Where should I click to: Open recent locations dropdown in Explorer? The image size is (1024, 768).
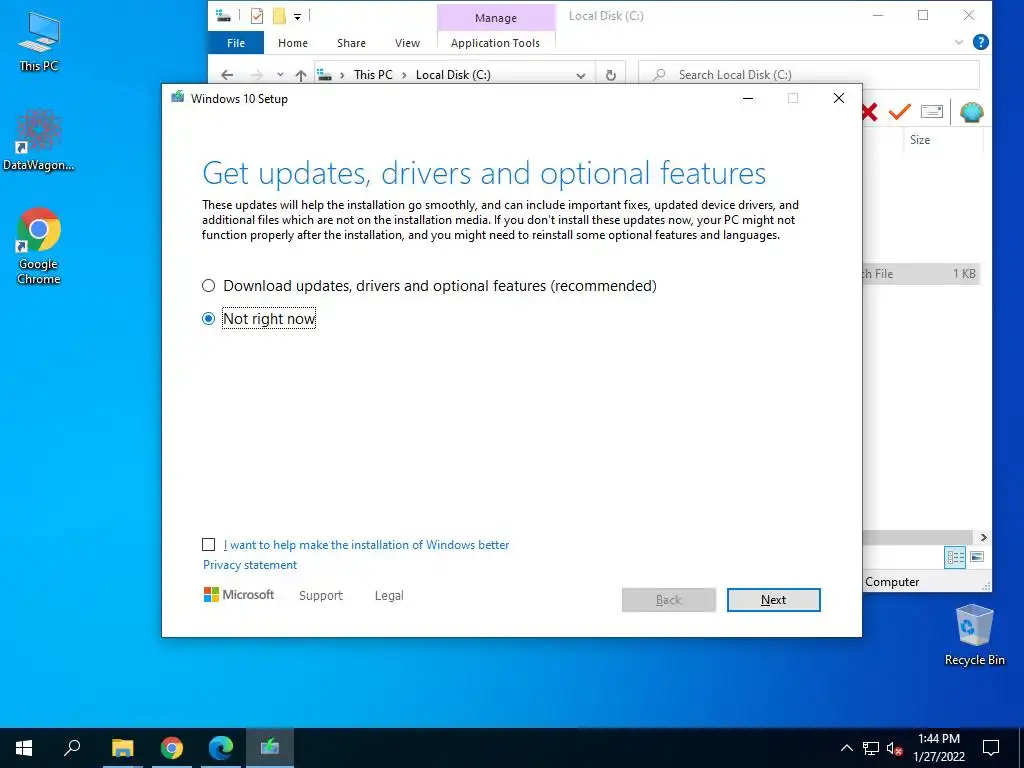[x=280, y=75]
